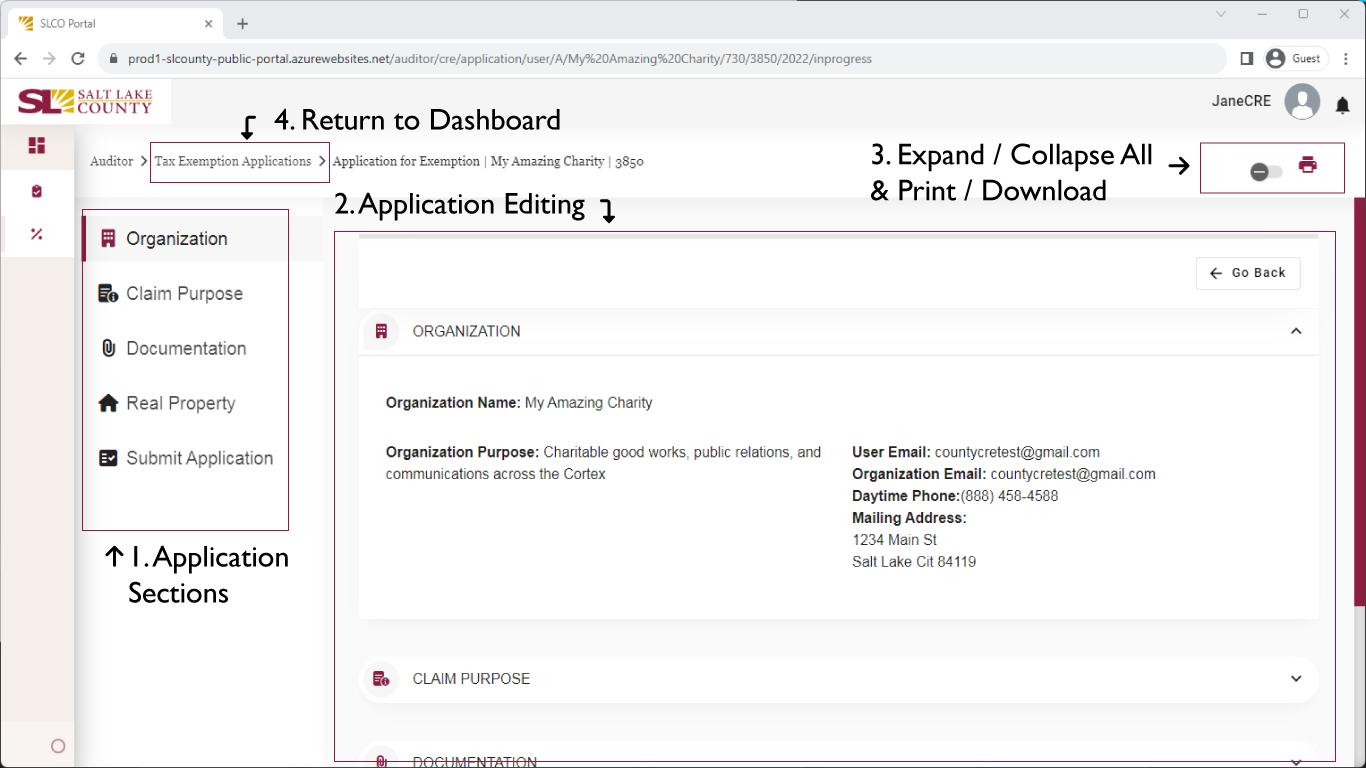The width and height of the screenshot is (1366, 768).
Task: Select Real Property in the section menu
Action: click(180, 404)
